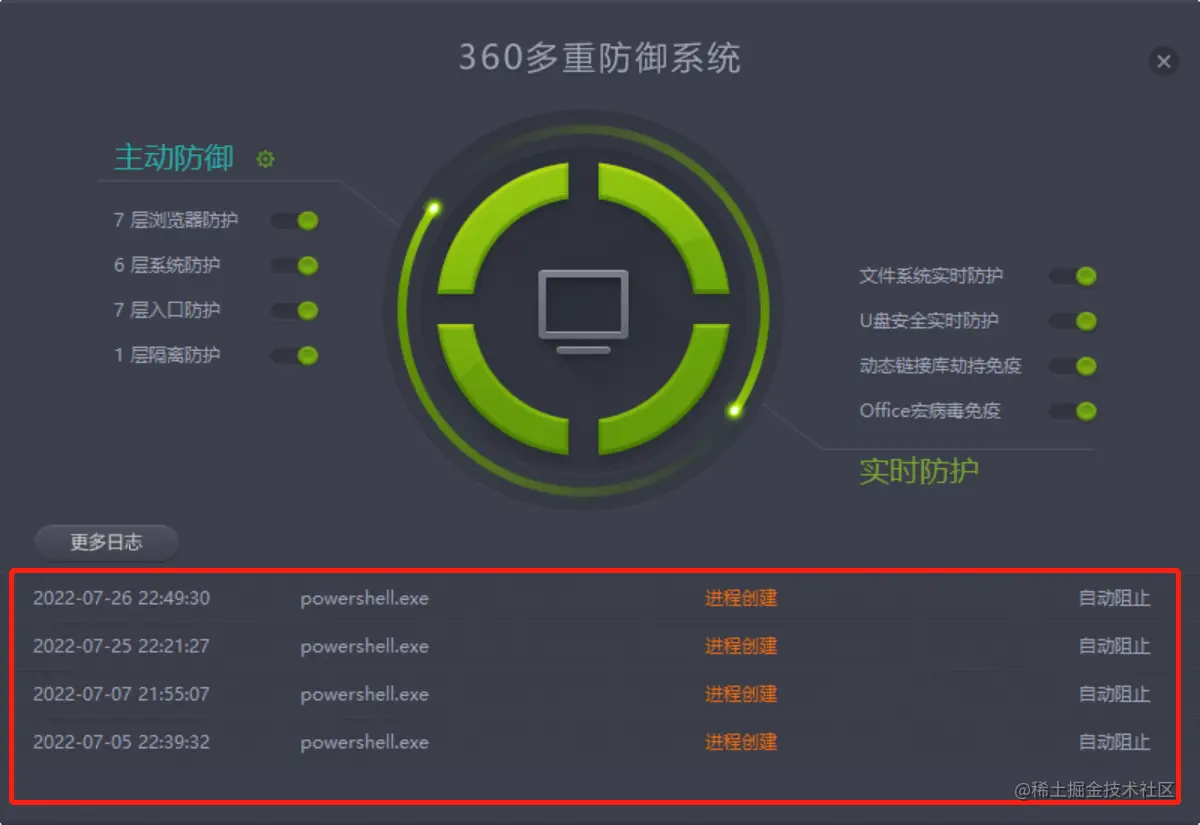Image resolution: width=1200 pixels, height=825 pixels.
Task: Disable U盘安全实时防护 switch
Action: pos(1073,321)
